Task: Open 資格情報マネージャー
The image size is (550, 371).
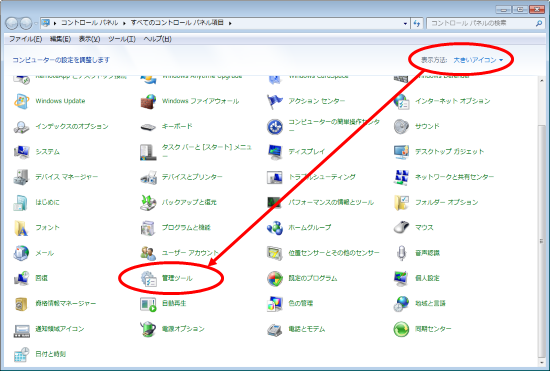Action: coord(55,303)
